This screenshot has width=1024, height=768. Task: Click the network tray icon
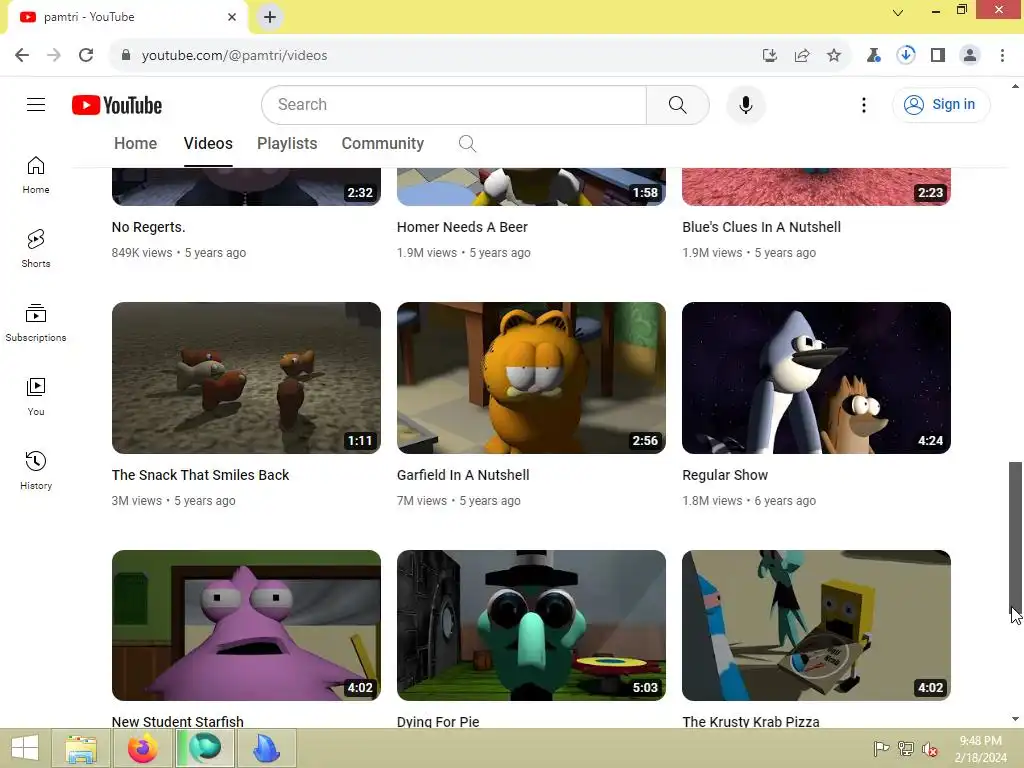905,749
